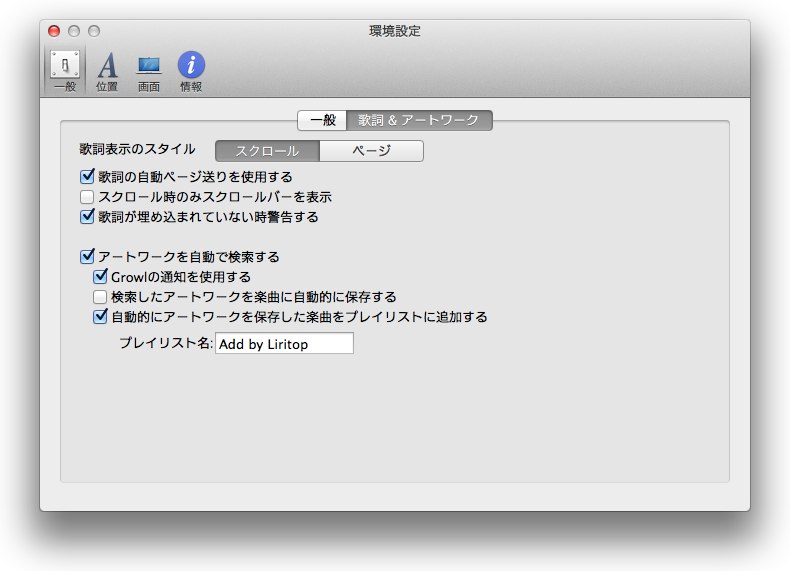
Task: Click the プレイリスト名: label
Action: click(166, 343)
